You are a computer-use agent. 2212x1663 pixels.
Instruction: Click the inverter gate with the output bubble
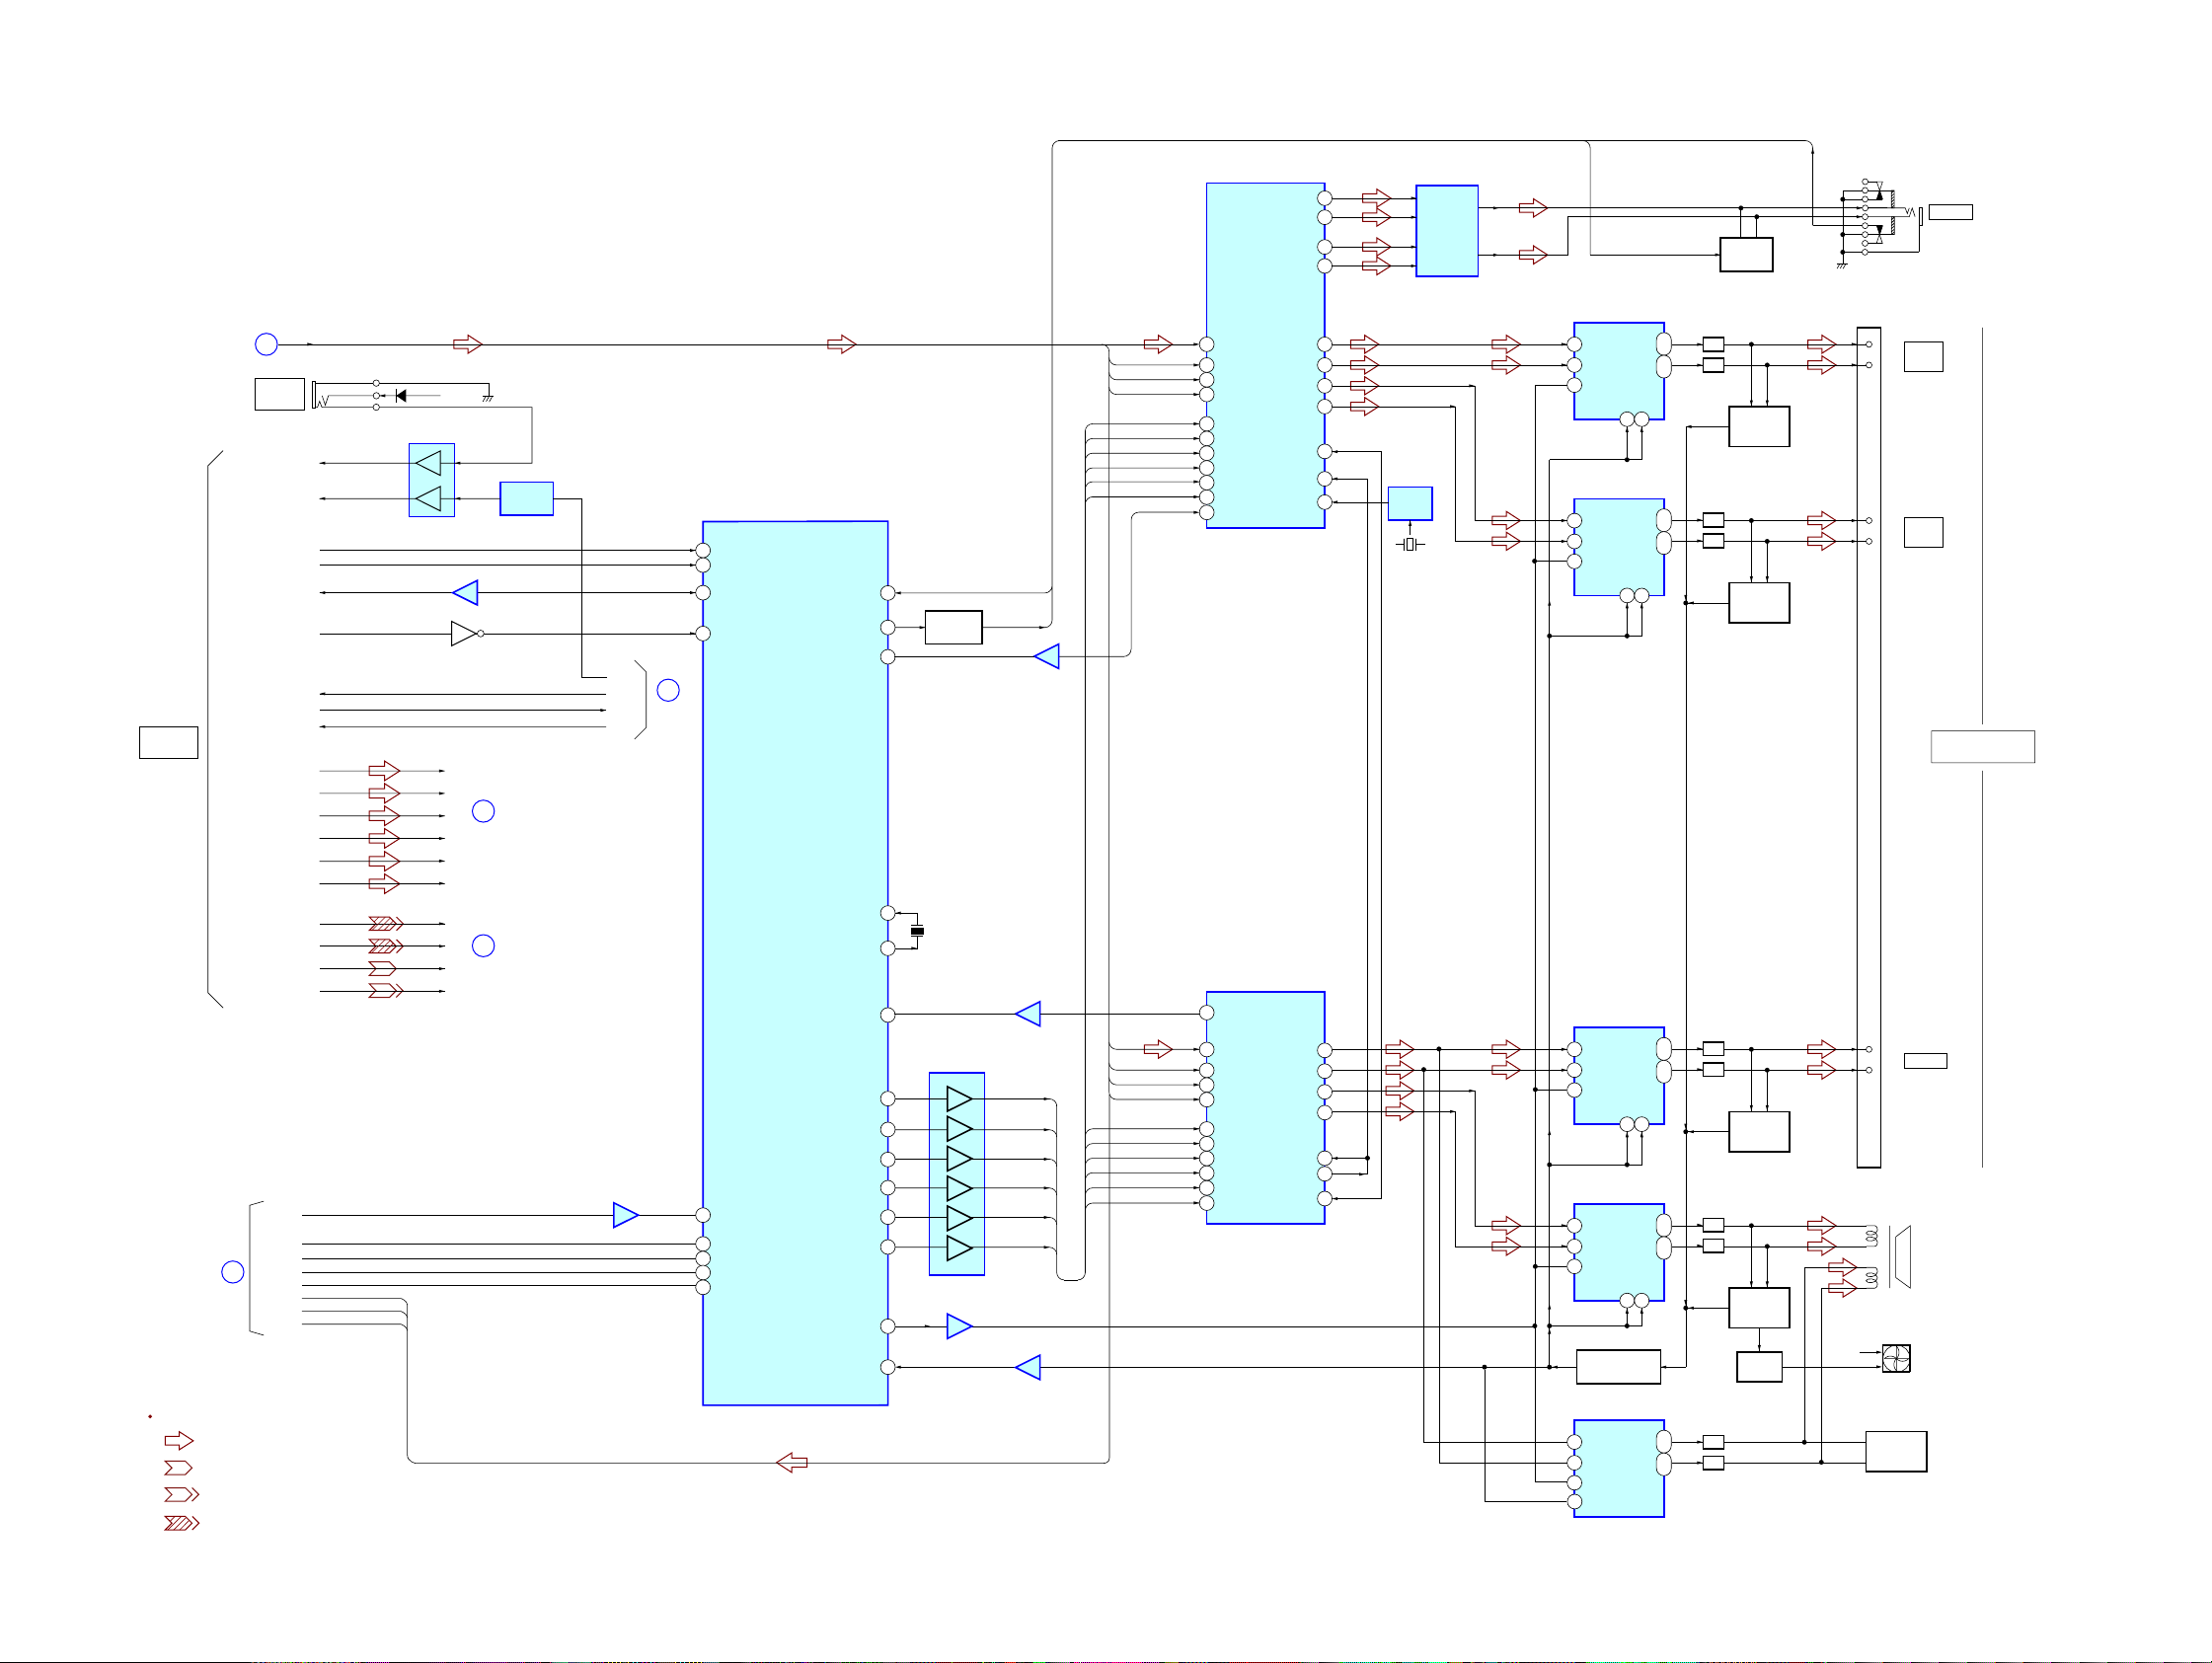pos(467,634)
